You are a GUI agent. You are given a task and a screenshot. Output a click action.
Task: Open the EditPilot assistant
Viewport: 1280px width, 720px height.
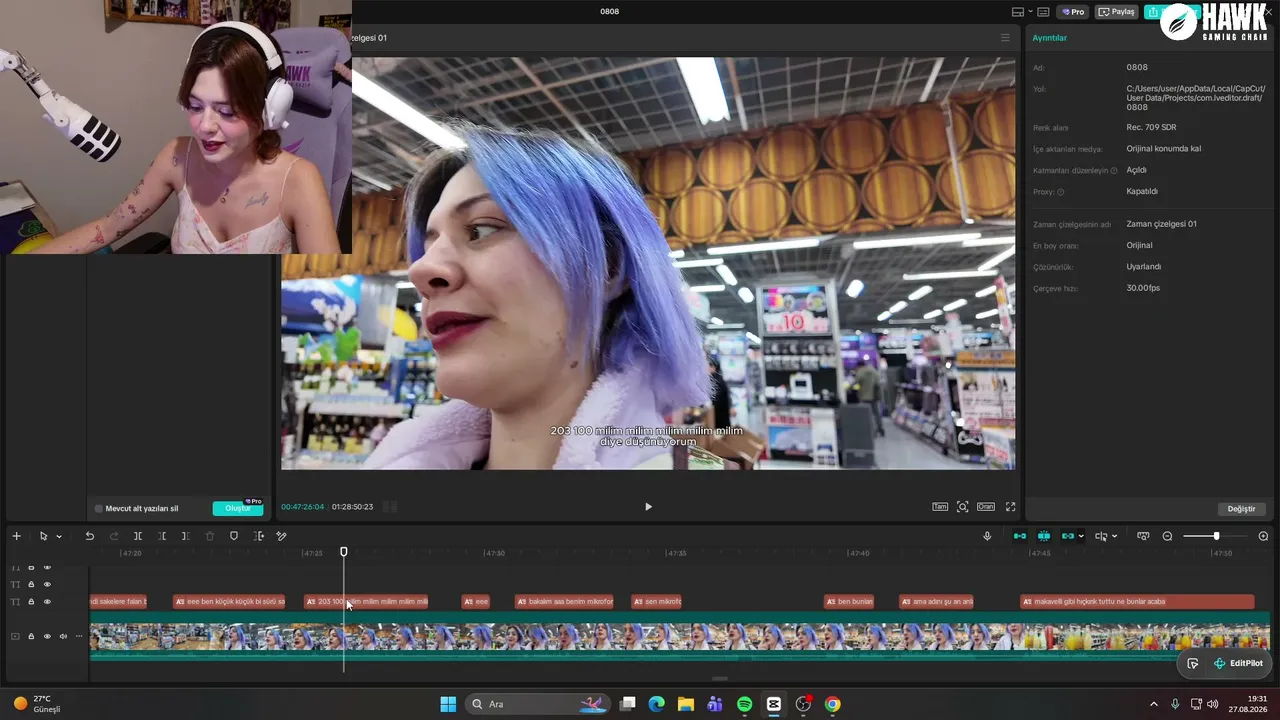coord(1238,663)
